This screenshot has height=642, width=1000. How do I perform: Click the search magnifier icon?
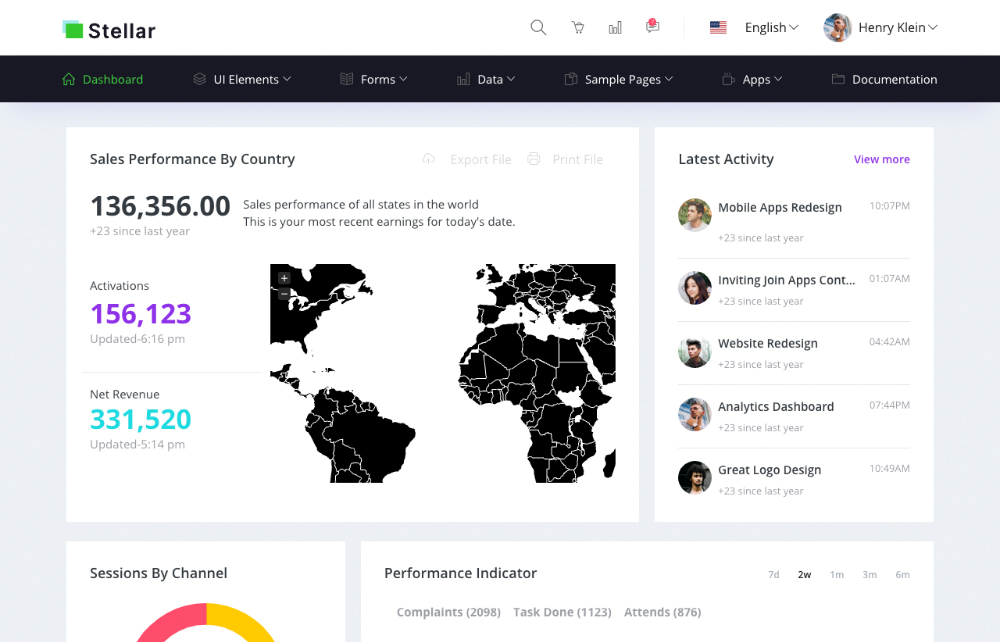538,27
